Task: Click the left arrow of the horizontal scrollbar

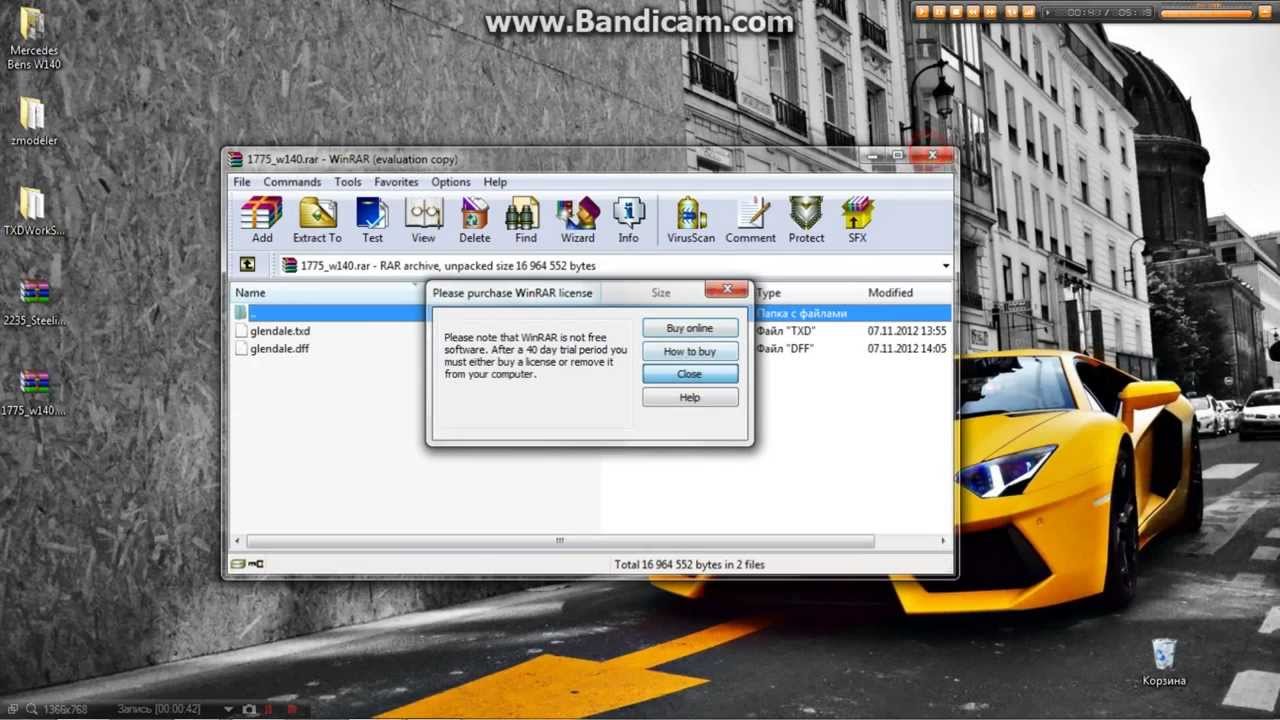Action: pos(239,541)
